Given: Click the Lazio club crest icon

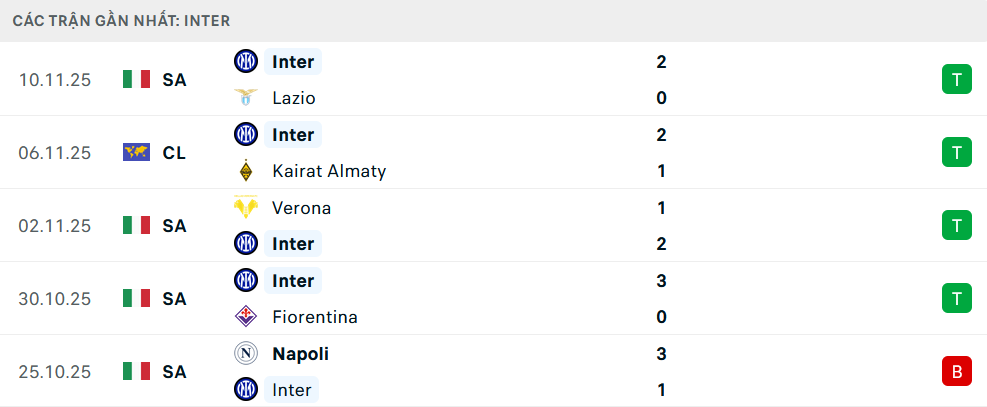Looking at the screenshot, I should [x=245, y=98].
